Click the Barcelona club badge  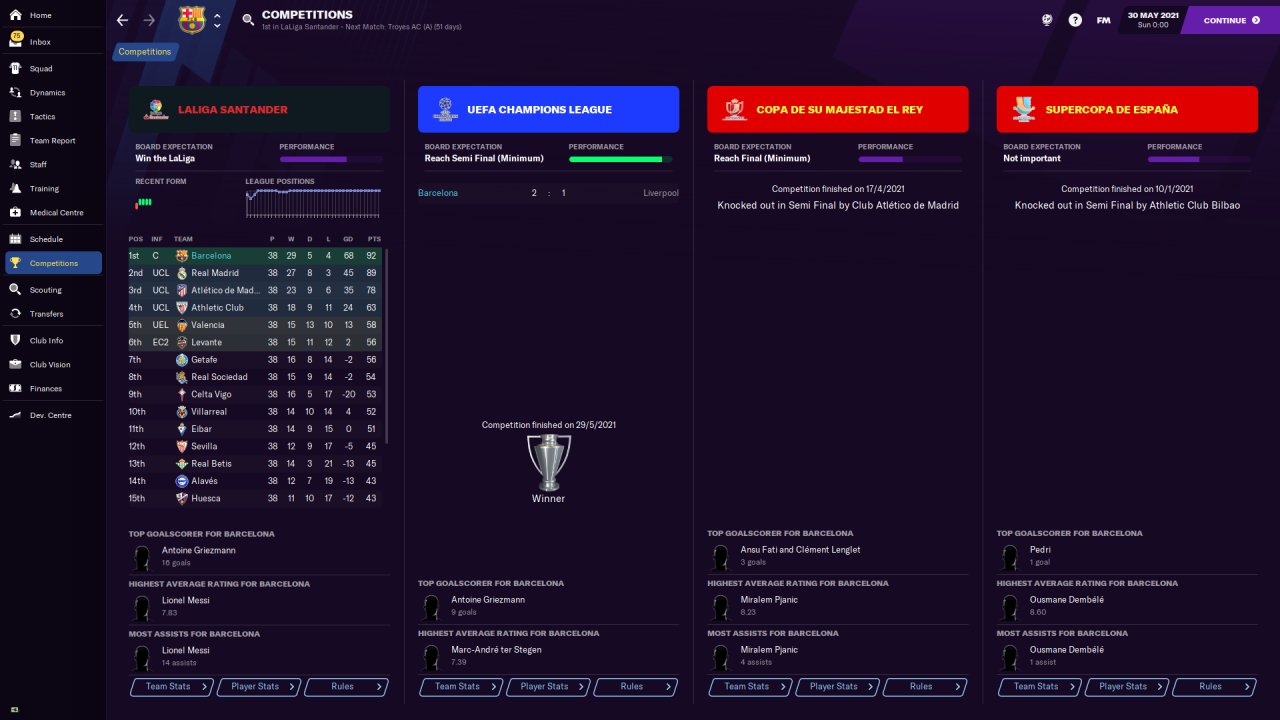pos(191,20)
